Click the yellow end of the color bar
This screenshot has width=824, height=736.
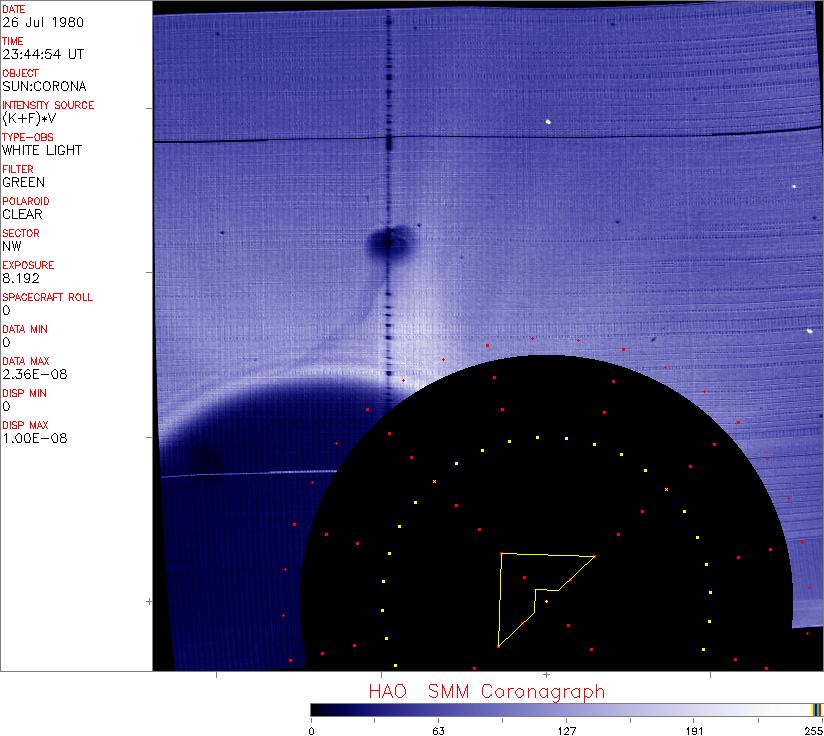click(x=817, y=709)
